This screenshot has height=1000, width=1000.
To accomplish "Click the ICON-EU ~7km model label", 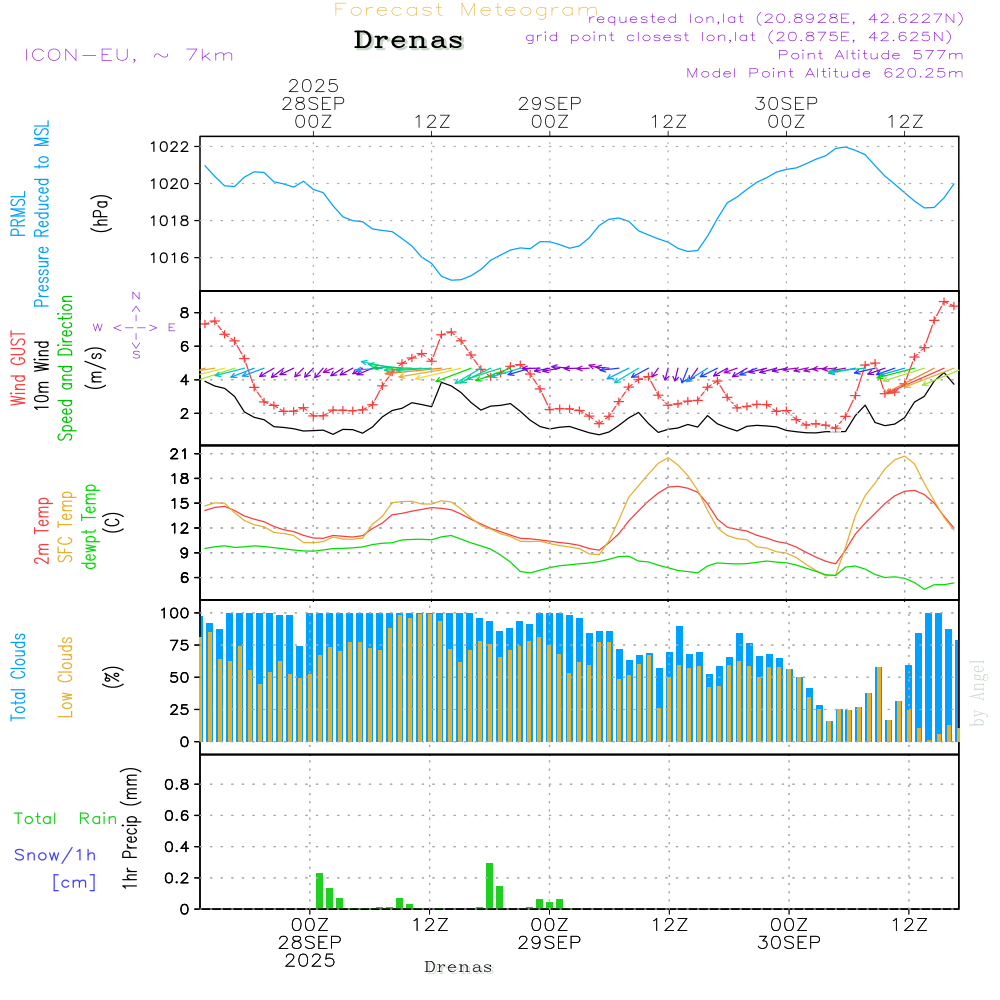I will 128,55.
